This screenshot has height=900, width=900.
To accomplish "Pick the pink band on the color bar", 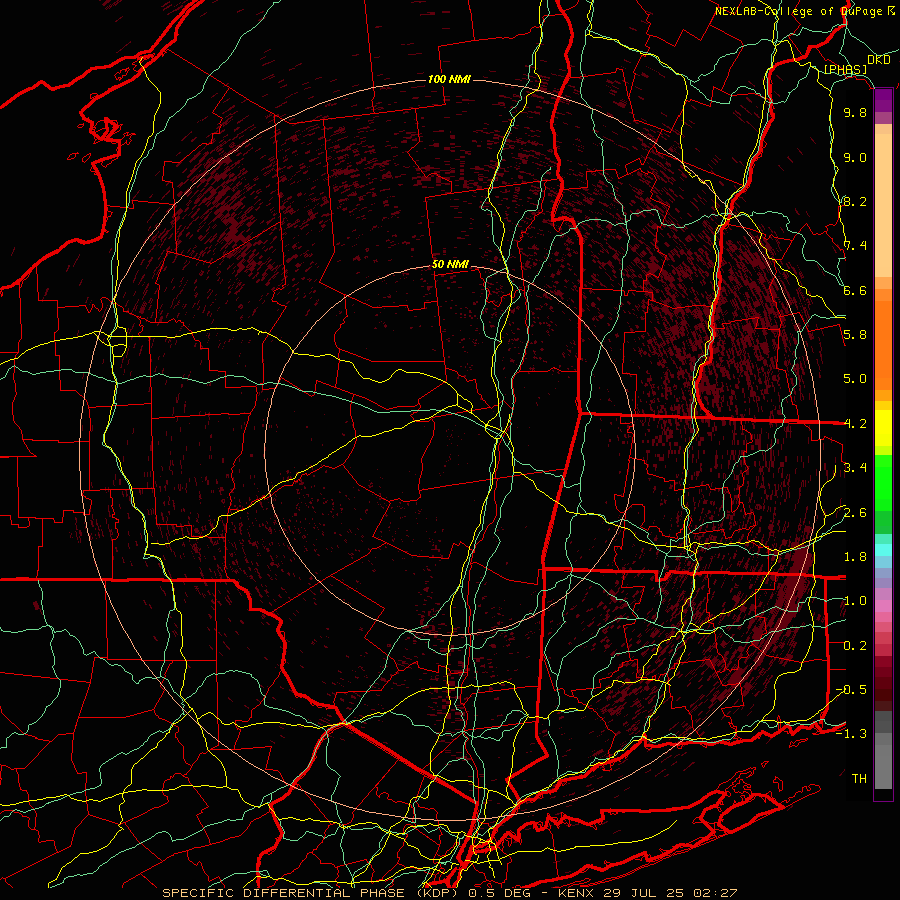I will click(883, 606).
